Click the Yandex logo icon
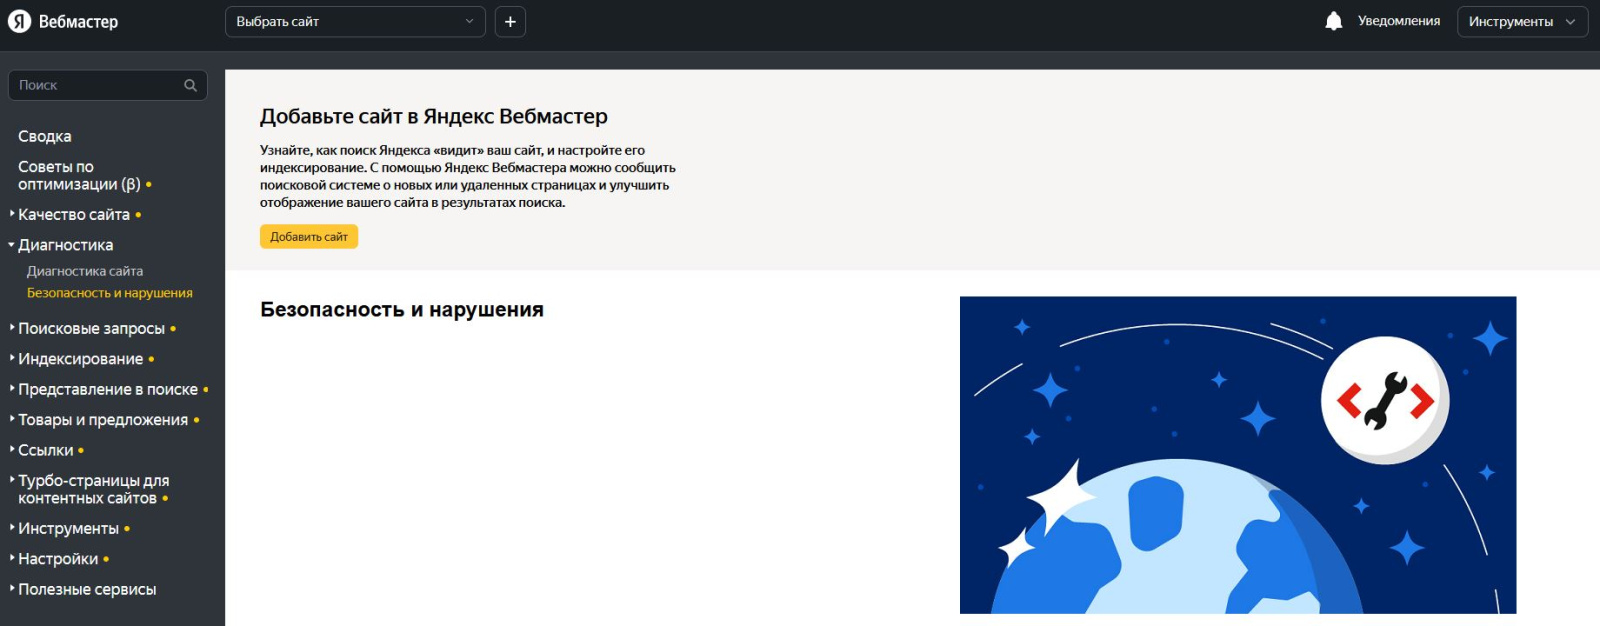Viewport: 1600px width, 626px height. coord(19,22)
